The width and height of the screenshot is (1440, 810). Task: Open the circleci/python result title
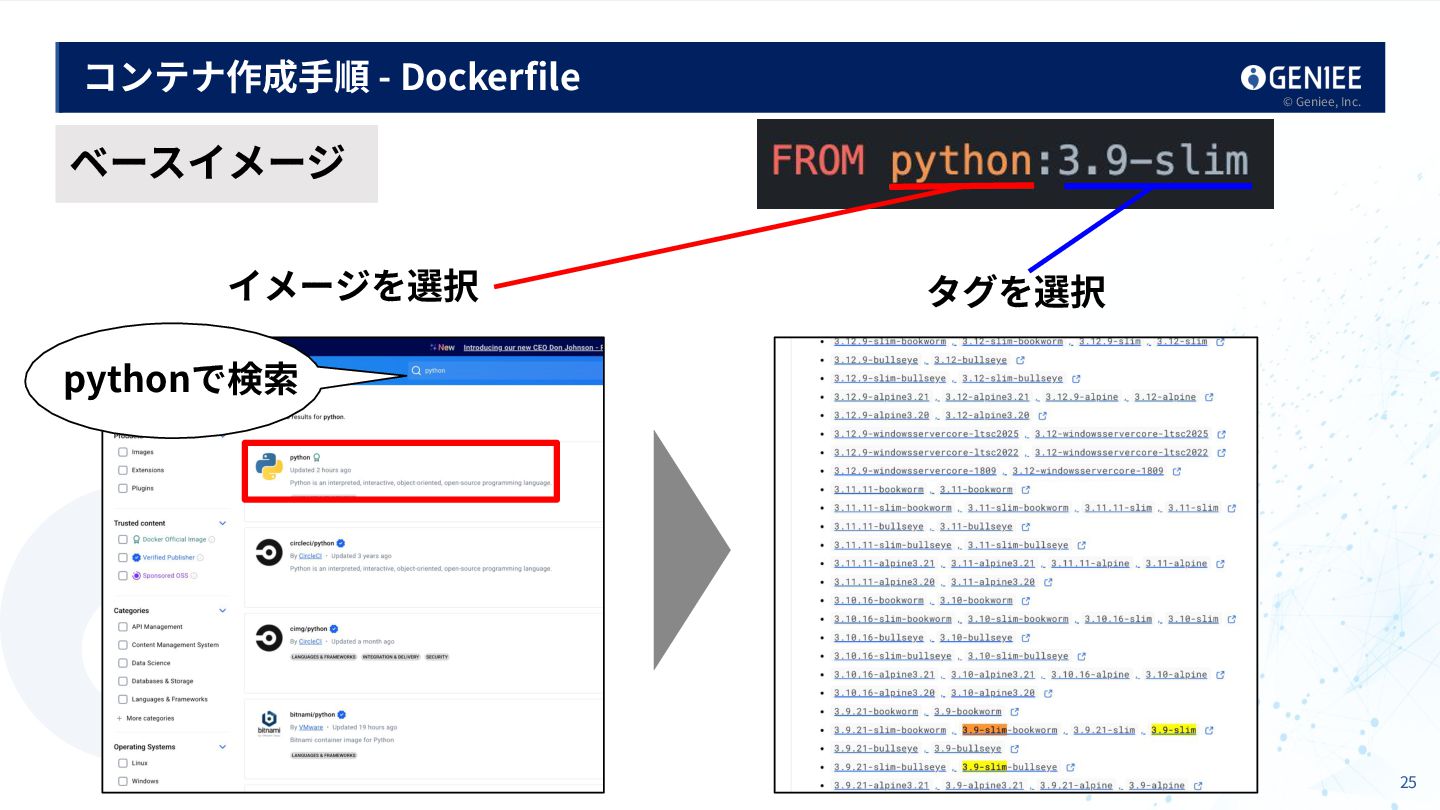coord(312,543)
